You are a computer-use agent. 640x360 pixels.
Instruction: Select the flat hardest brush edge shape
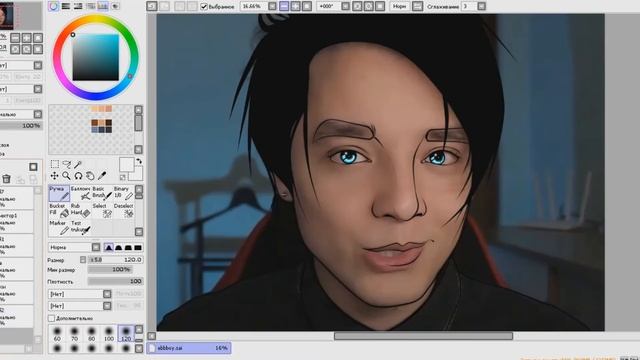[x=138, y=247]
